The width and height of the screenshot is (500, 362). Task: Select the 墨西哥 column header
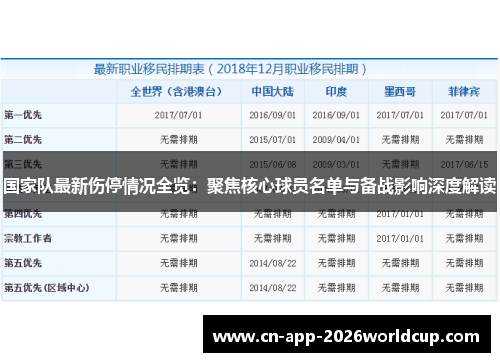(x=400, y=91)
